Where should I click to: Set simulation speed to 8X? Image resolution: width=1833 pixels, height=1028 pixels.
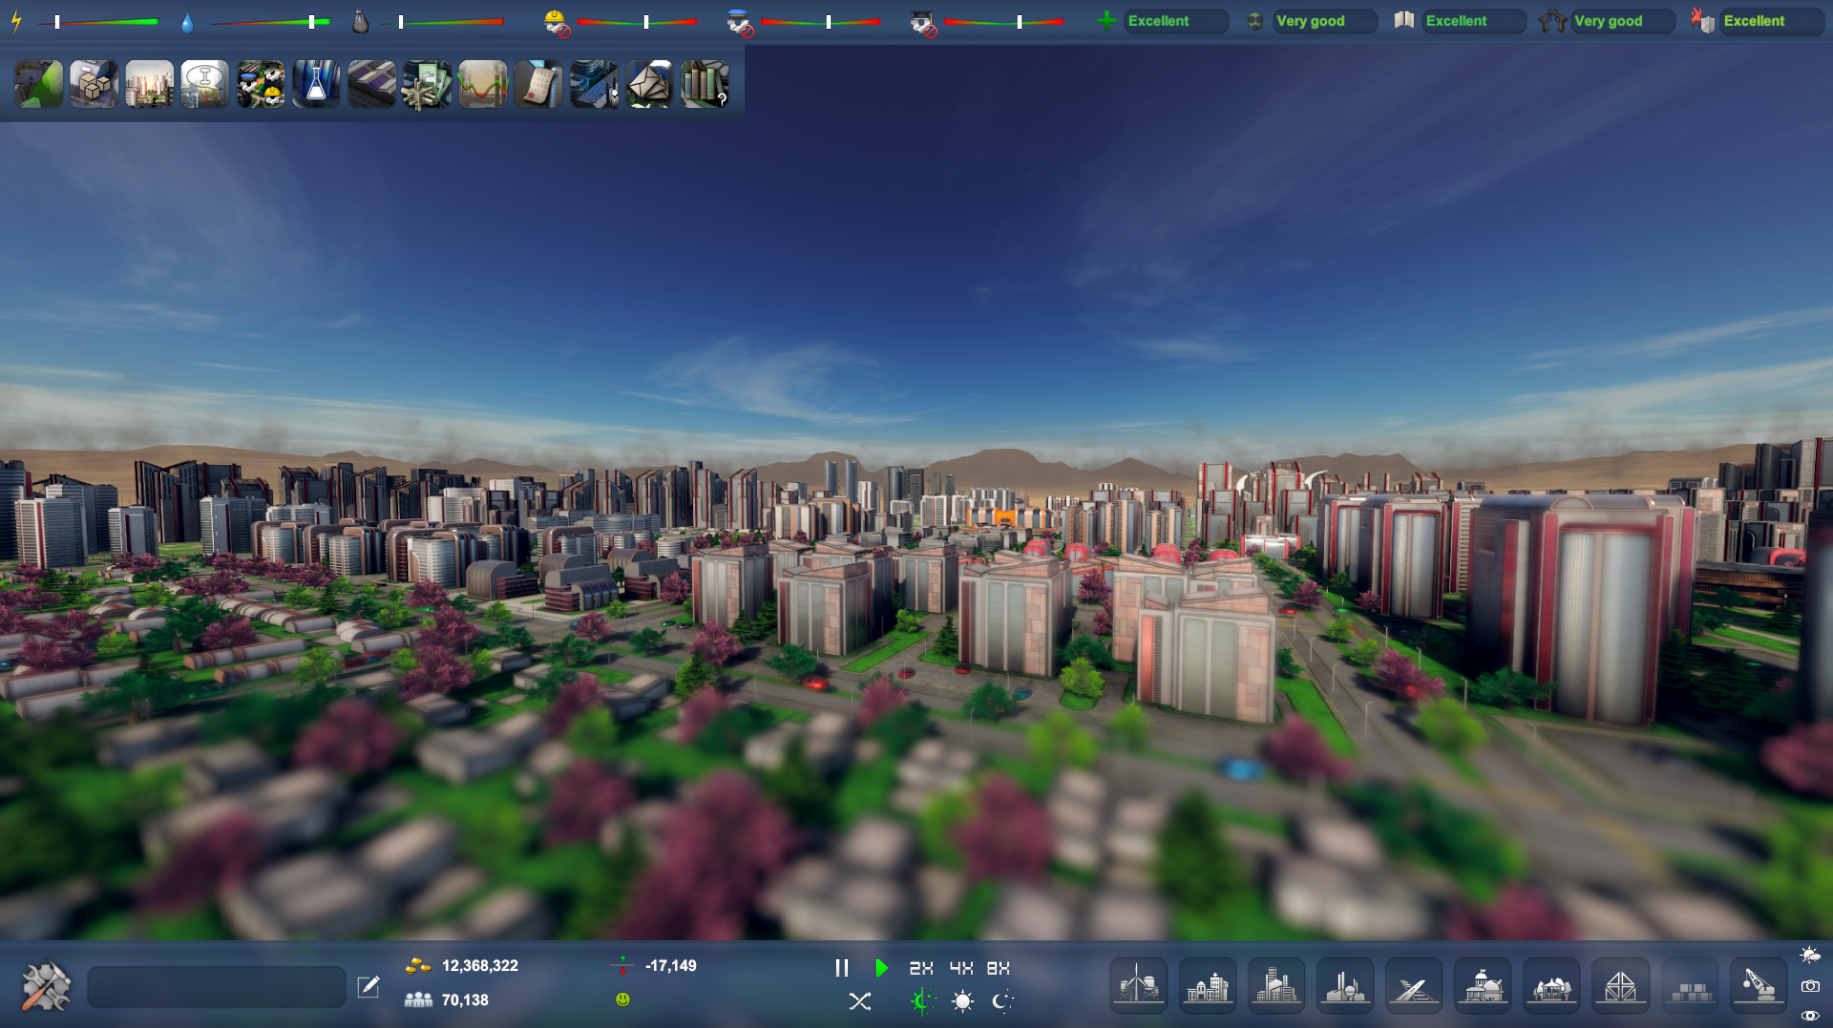998,968
